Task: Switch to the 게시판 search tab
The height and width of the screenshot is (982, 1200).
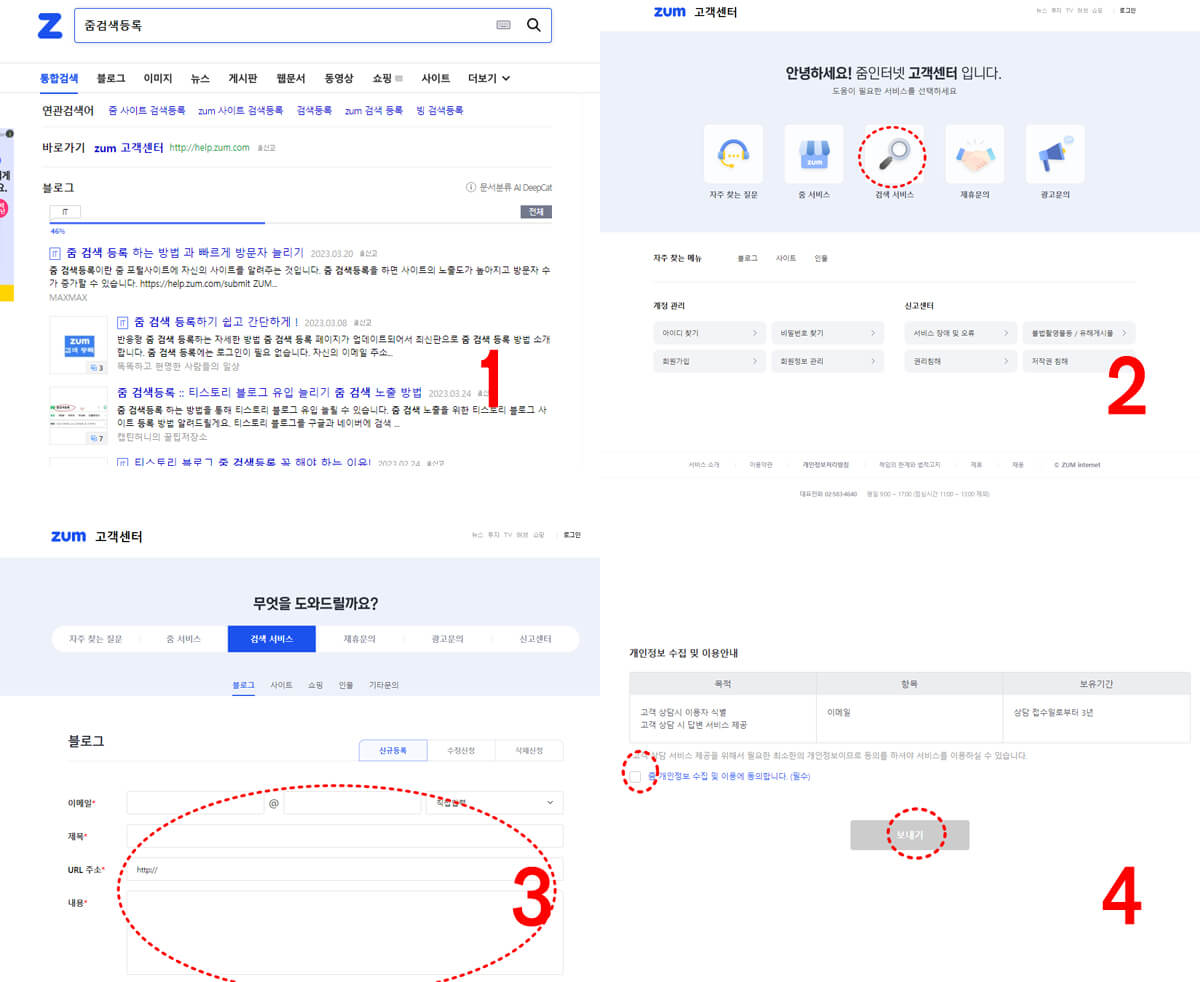Action: (x=243, y=78)
